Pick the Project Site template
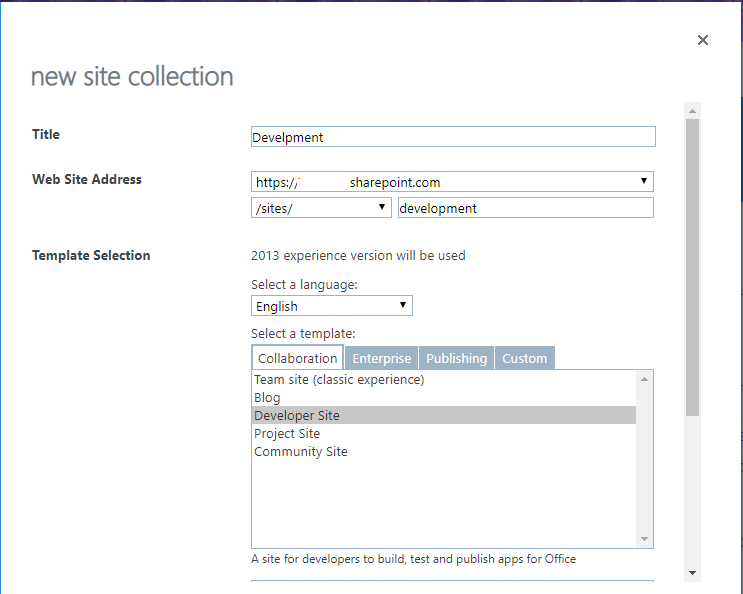 coord(287,434)
